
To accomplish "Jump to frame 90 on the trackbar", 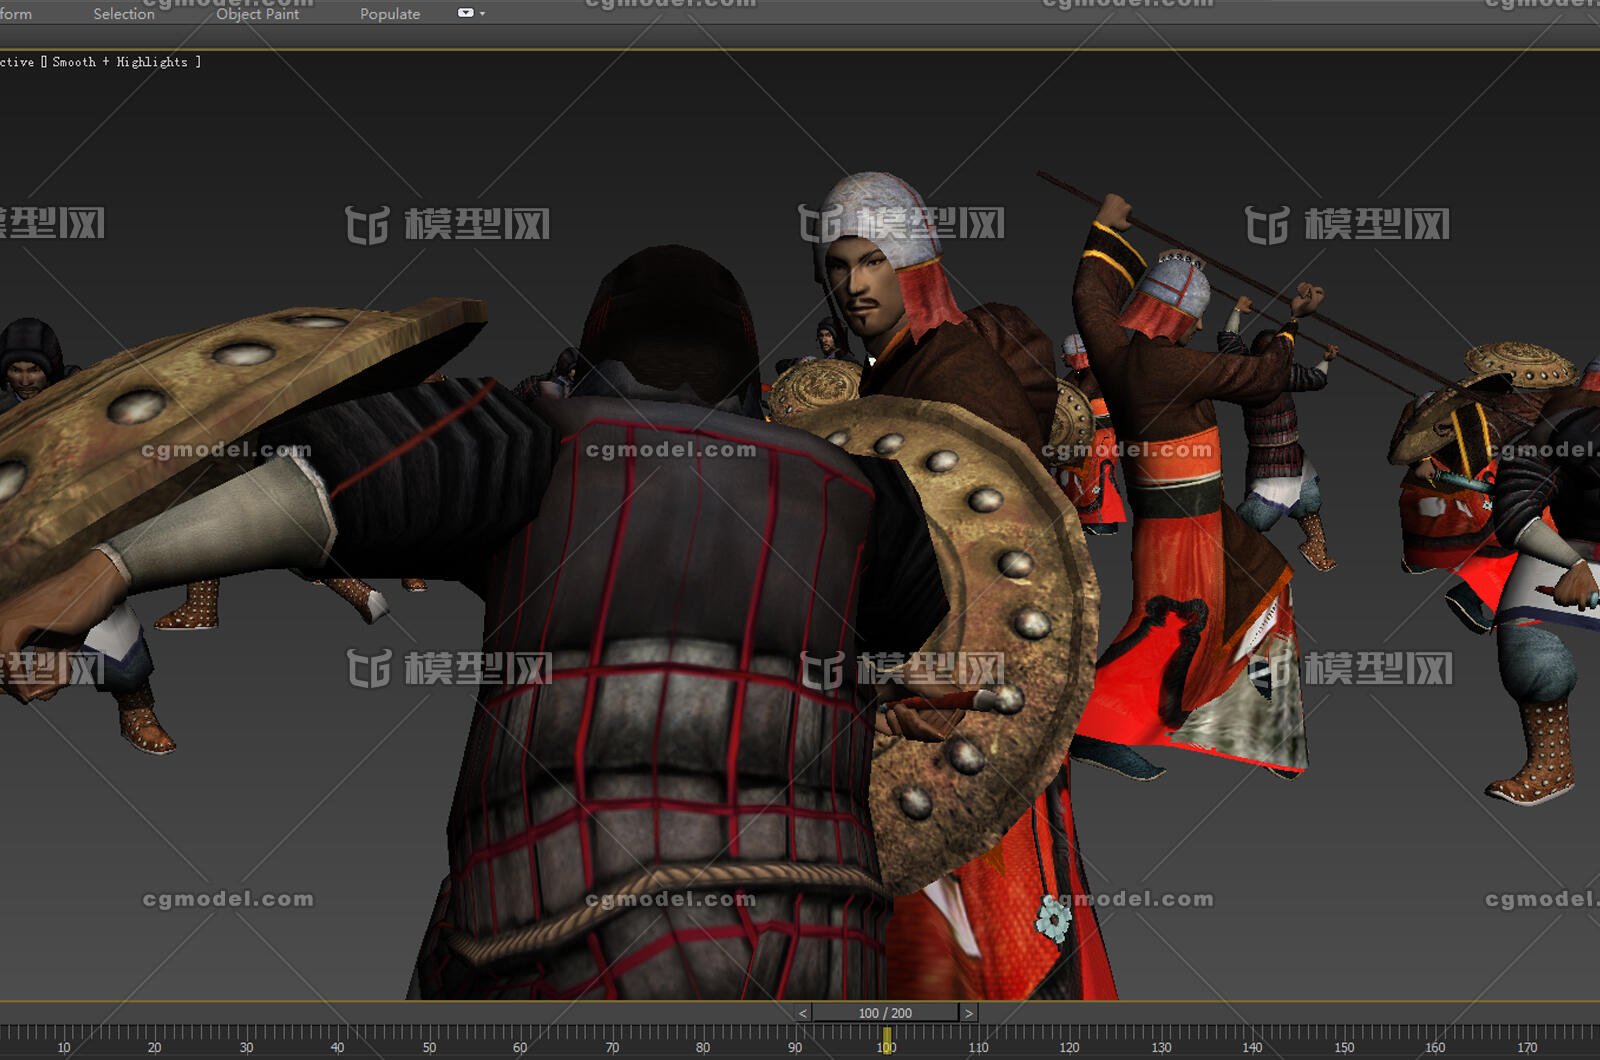I will pos(794,1047).
